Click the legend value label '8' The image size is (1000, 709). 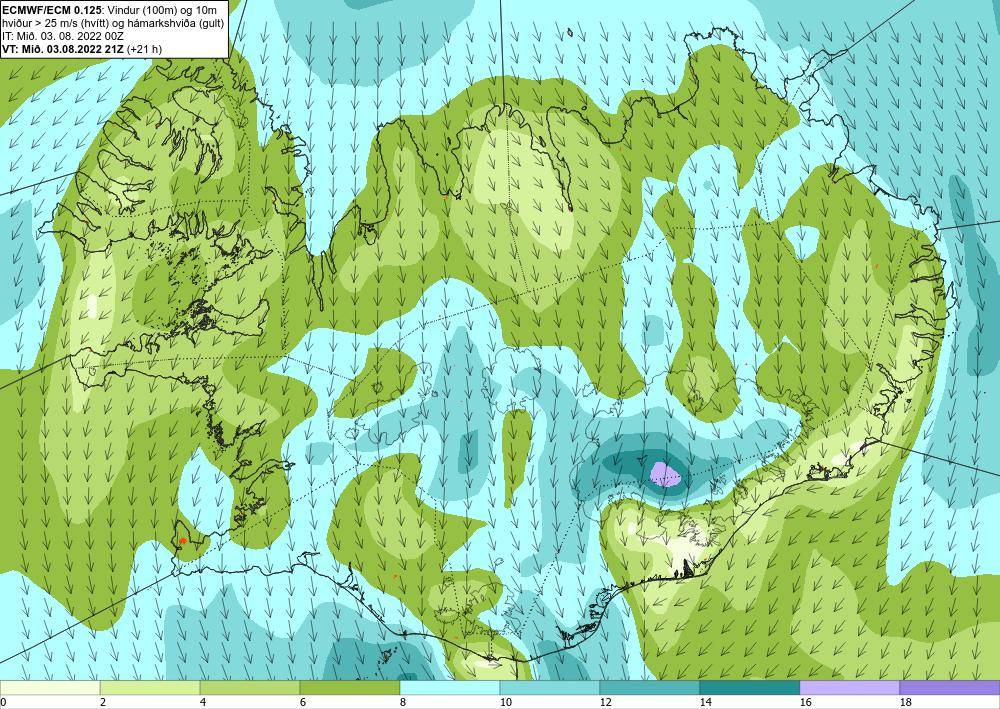pyautogui.click(x=402, y=703)
